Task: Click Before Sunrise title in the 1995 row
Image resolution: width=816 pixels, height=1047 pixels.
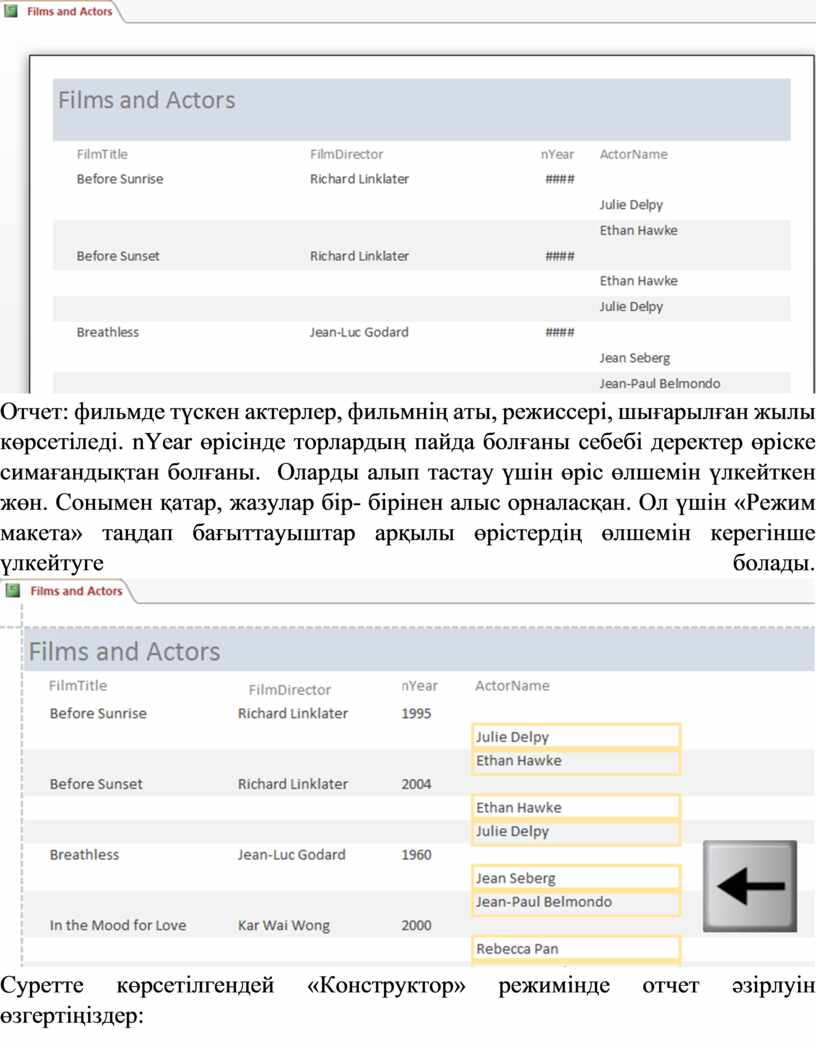Action: (x=98, y=713)
